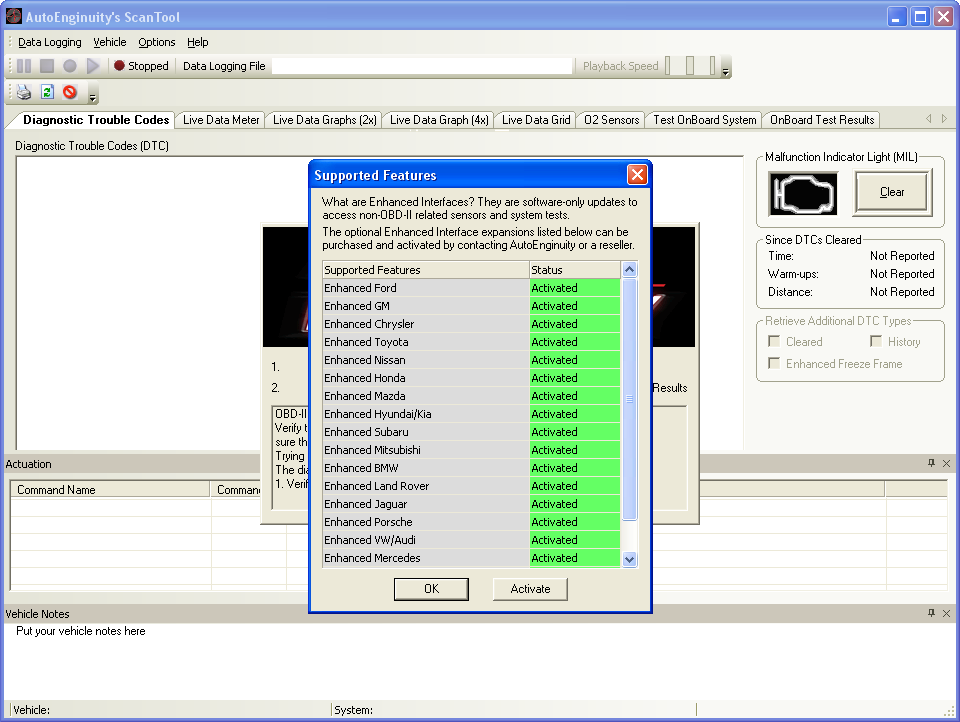Select the Enhanced Nissan row

[x=471, y=360]
